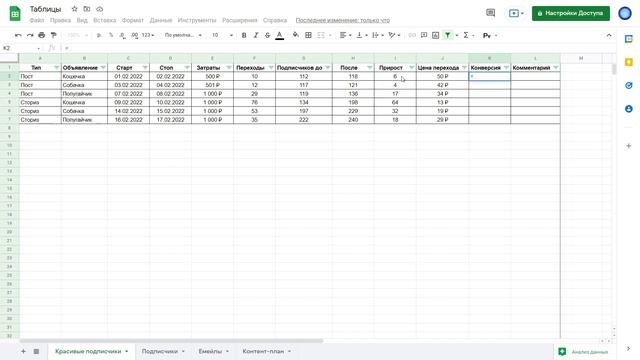Decrease decimal places button
The image size is (640, 360).
pyautogui.click(x=122, y=36)
